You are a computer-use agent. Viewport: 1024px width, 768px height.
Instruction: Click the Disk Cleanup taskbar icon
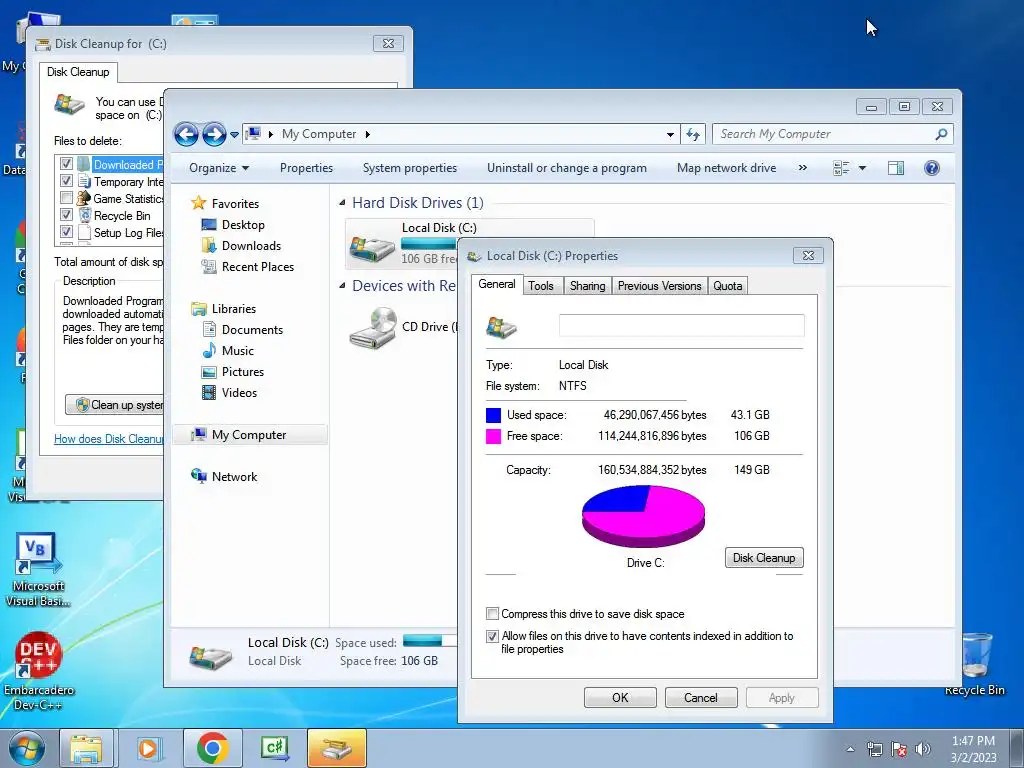[x=336, y=748]
